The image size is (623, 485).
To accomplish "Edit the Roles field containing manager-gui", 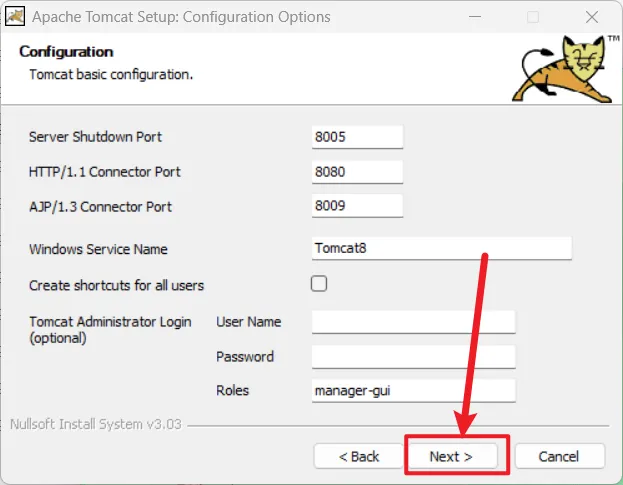I will (414, 391).
